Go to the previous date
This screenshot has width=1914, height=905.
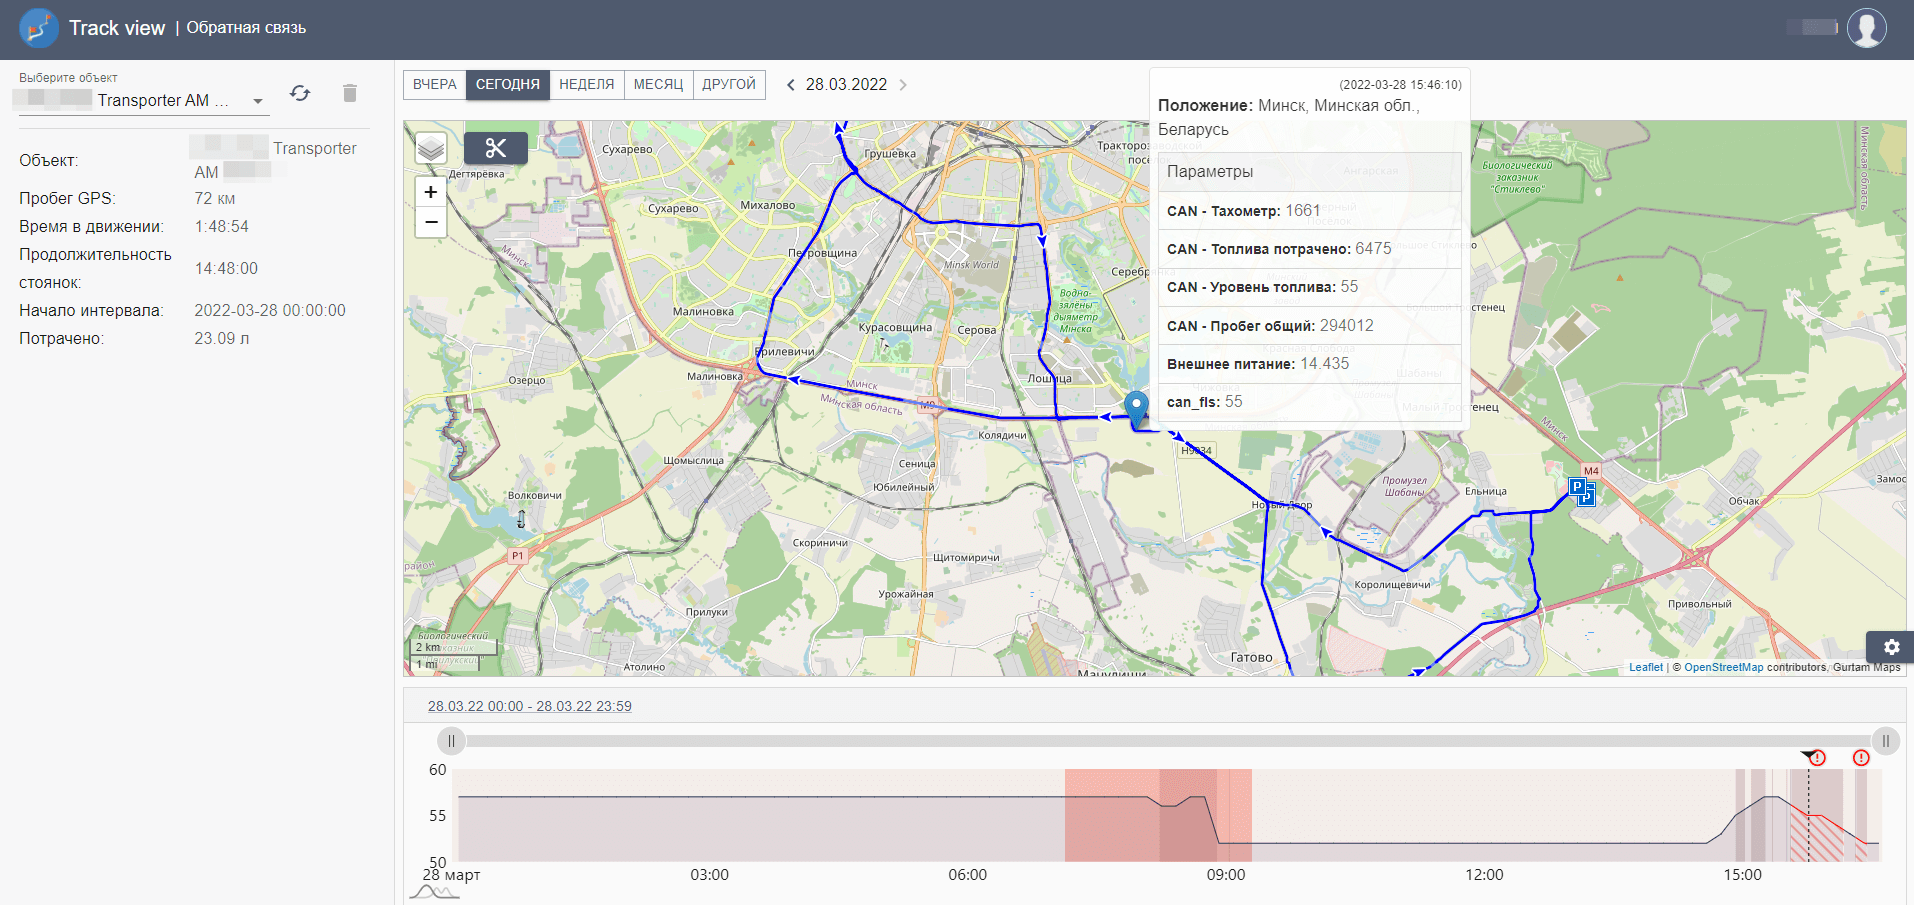(790, 85)
